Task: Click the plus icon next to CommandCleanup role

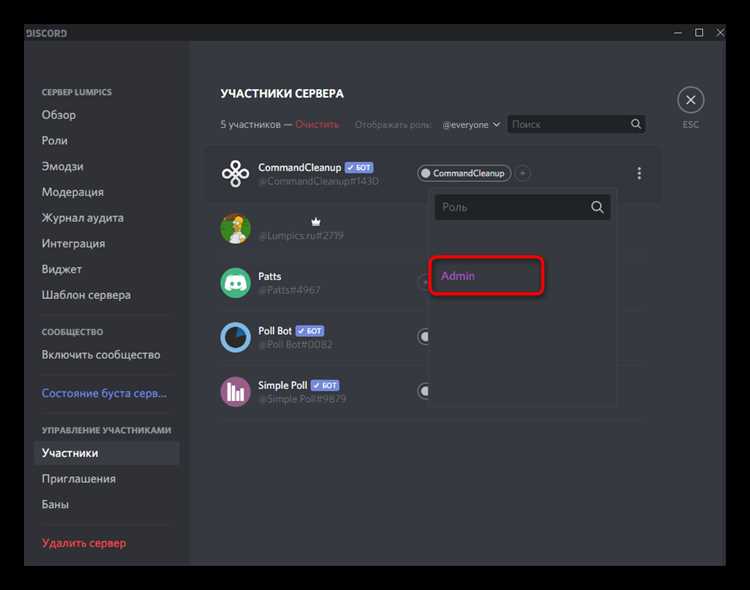Action: coord(523,173)
